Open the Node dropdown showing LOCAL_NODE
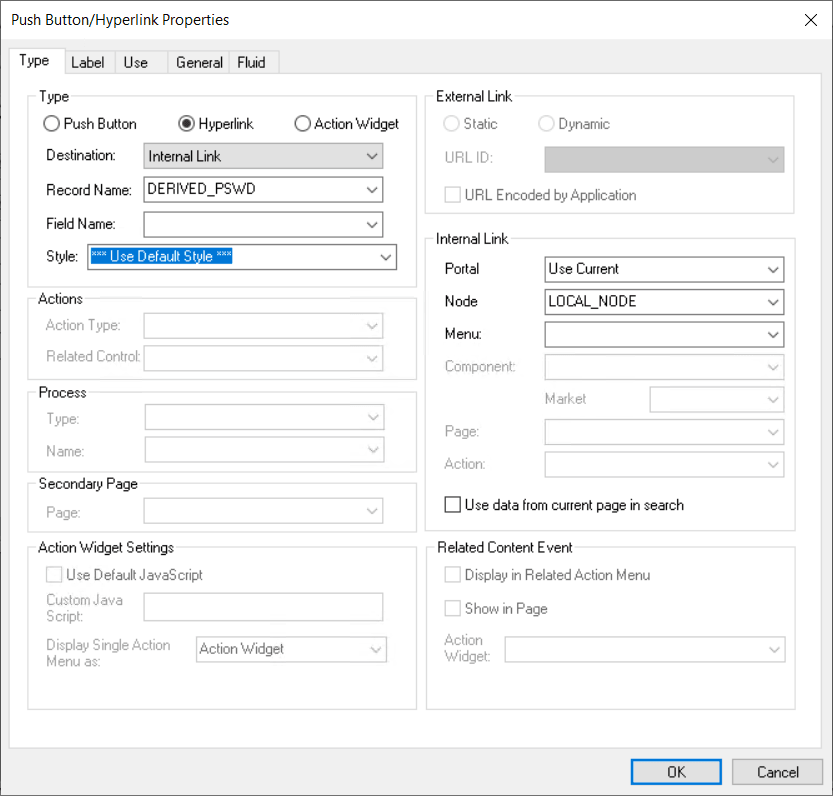This screenshot has width=833, height=796. (773, 302)
